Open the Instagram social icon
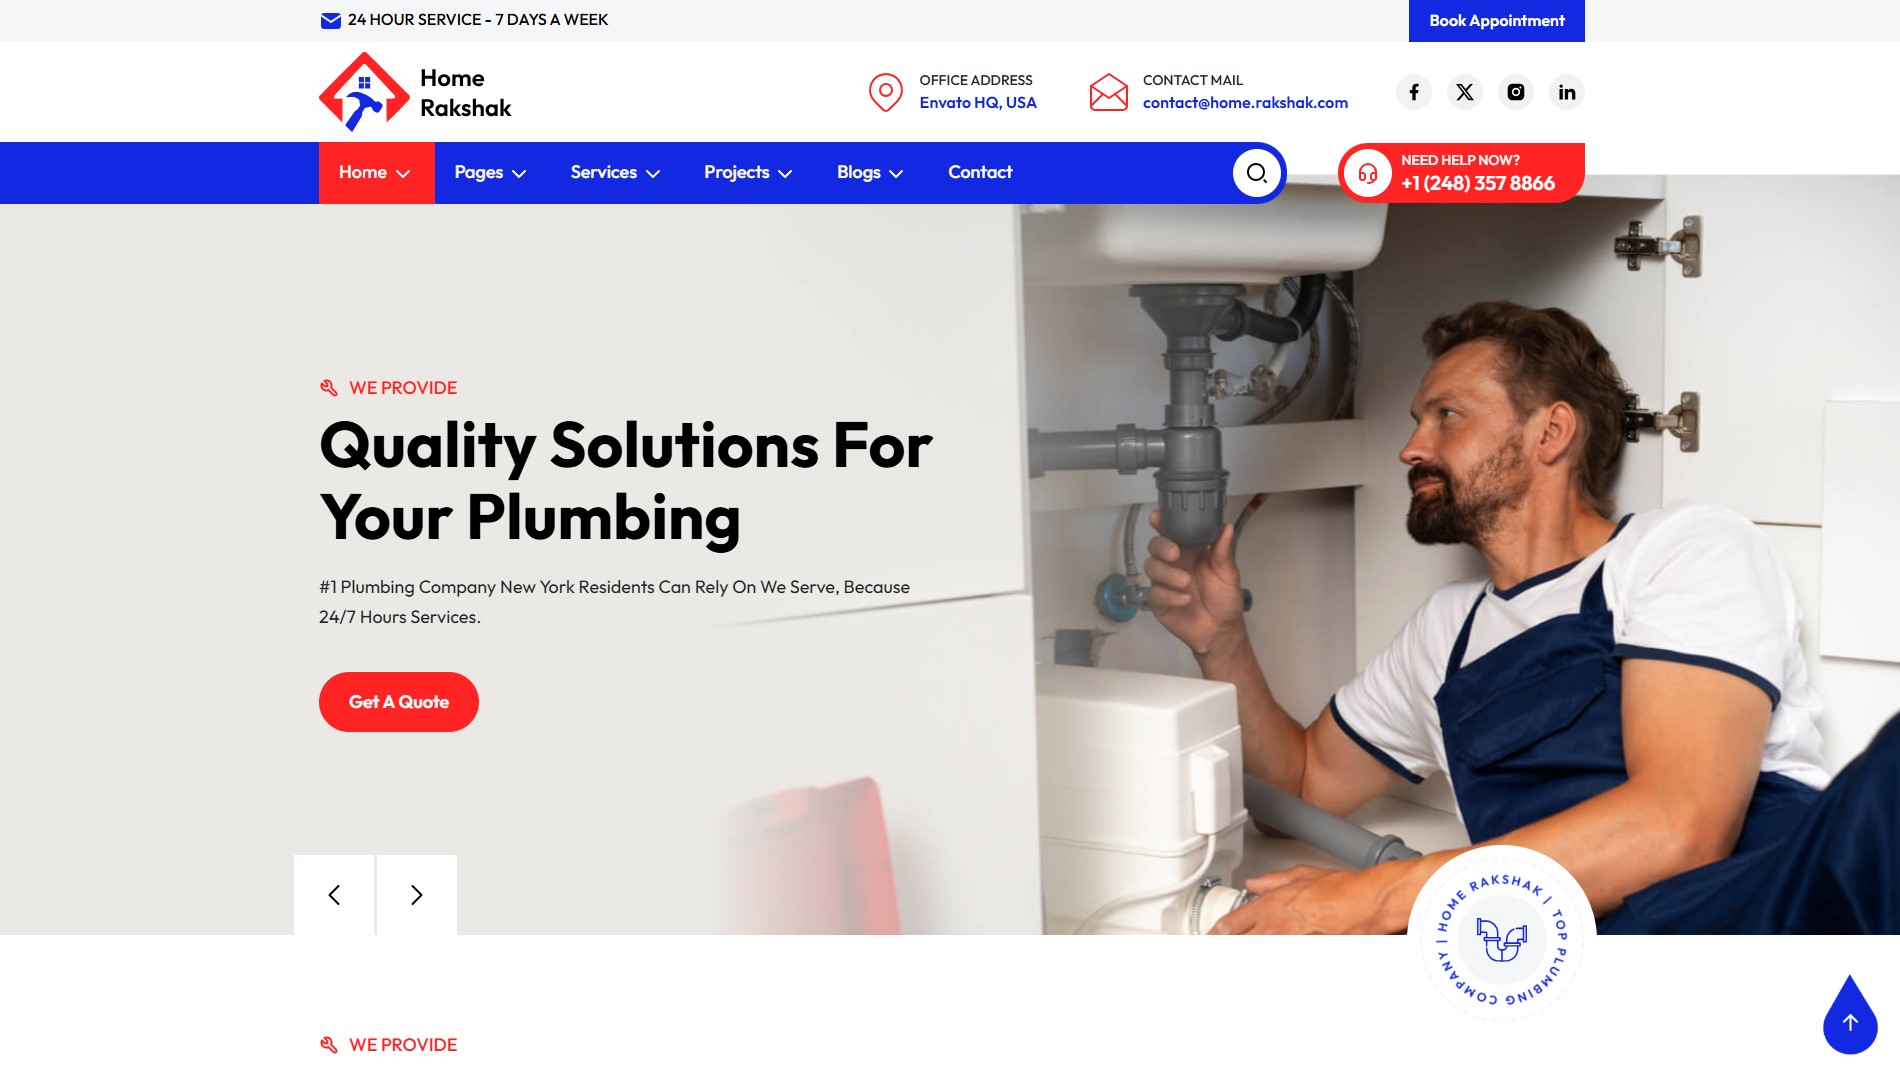Viewport: 1900px width, 1070px height. click(1516, 92)
